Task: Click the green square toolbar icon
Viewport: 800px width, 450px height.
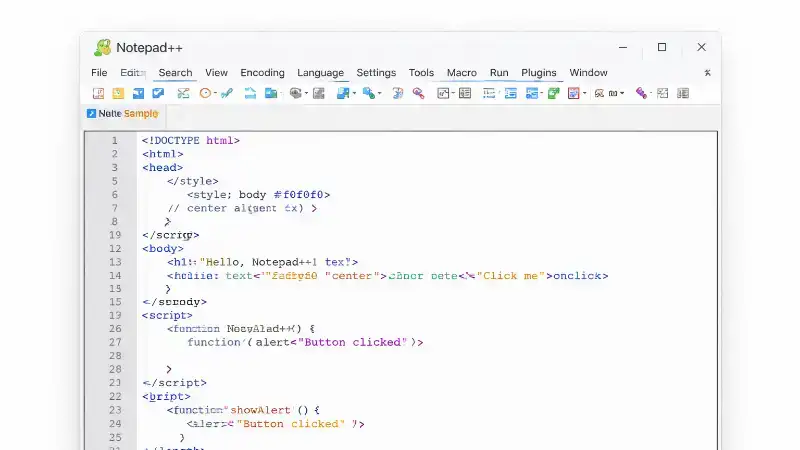Action: (x=554, y=93)
